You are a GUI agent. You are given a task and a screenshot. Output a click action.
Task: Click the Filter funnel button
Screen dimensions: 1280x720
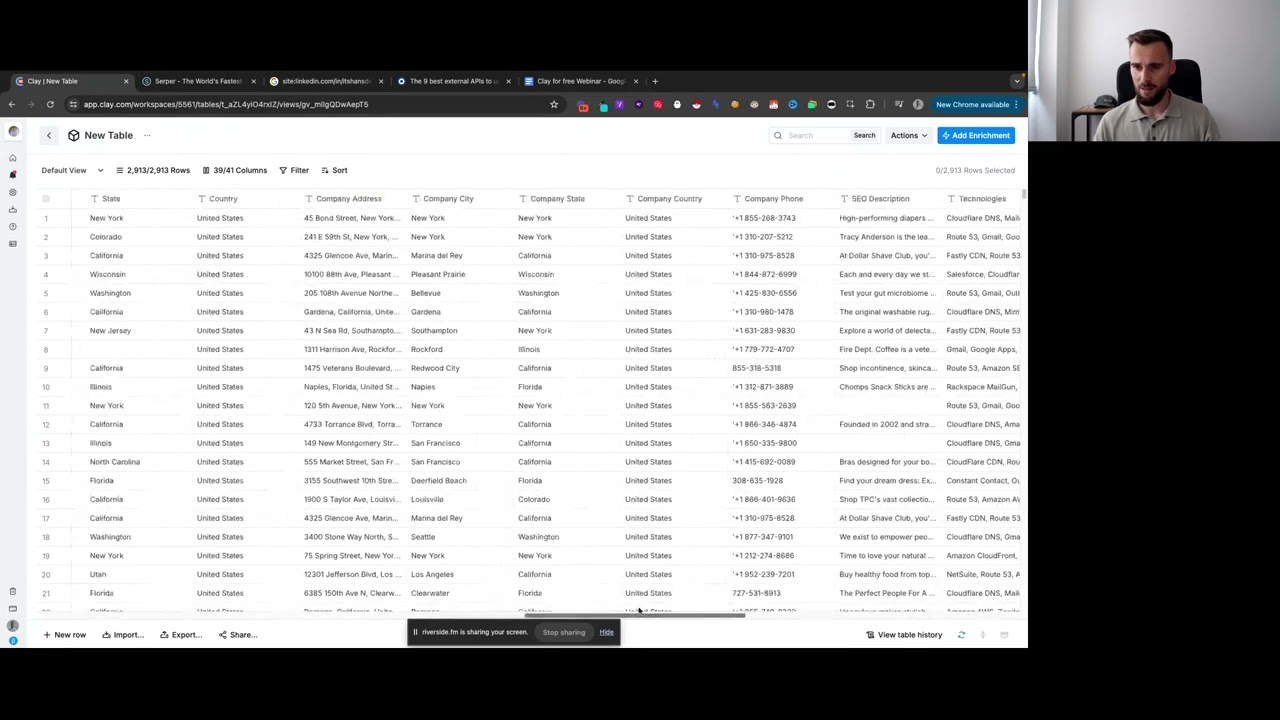click(294, 170)
